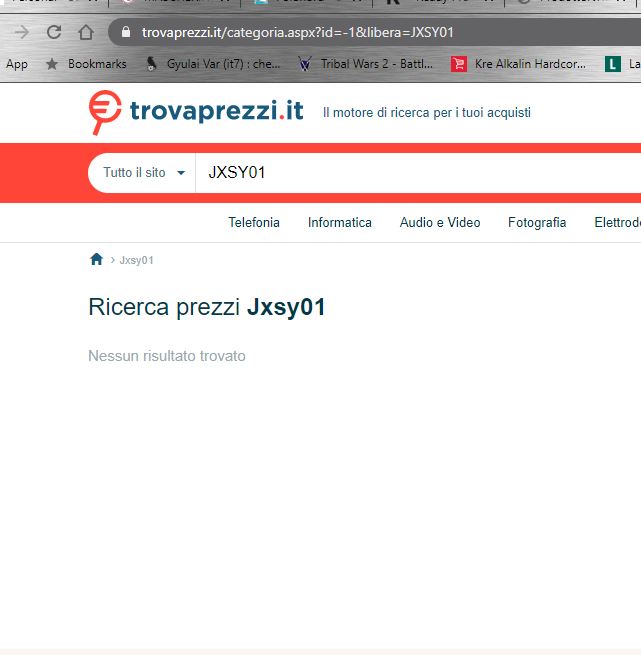Open the Gyulai Var (it7) bookmark
Image resolution: width=641 pixels, height=655 pixels.
tap(223, 64)
